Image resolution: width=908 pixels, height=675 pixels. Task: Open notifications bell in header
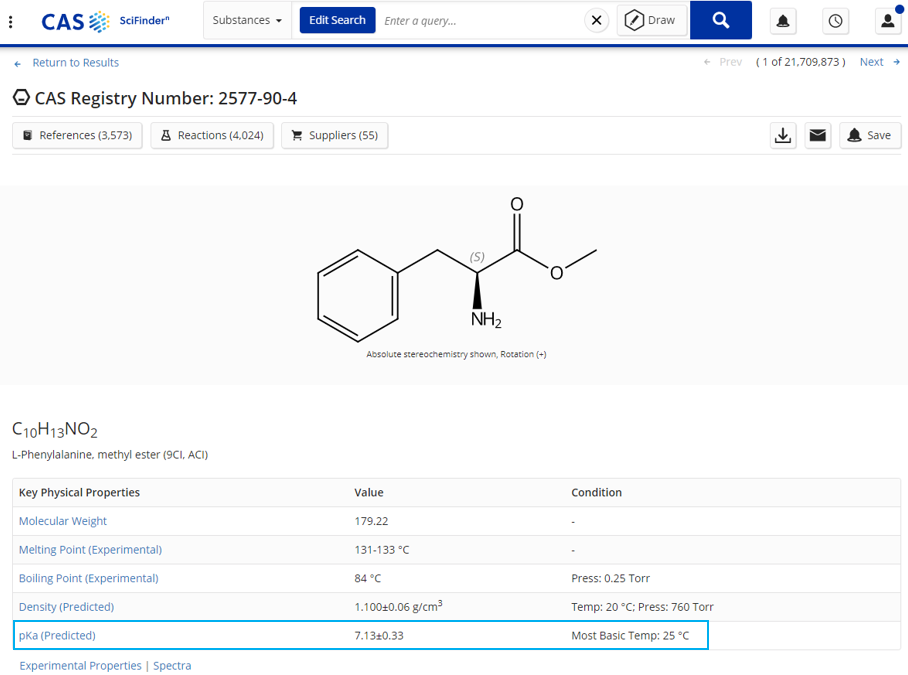coord(783,21)
